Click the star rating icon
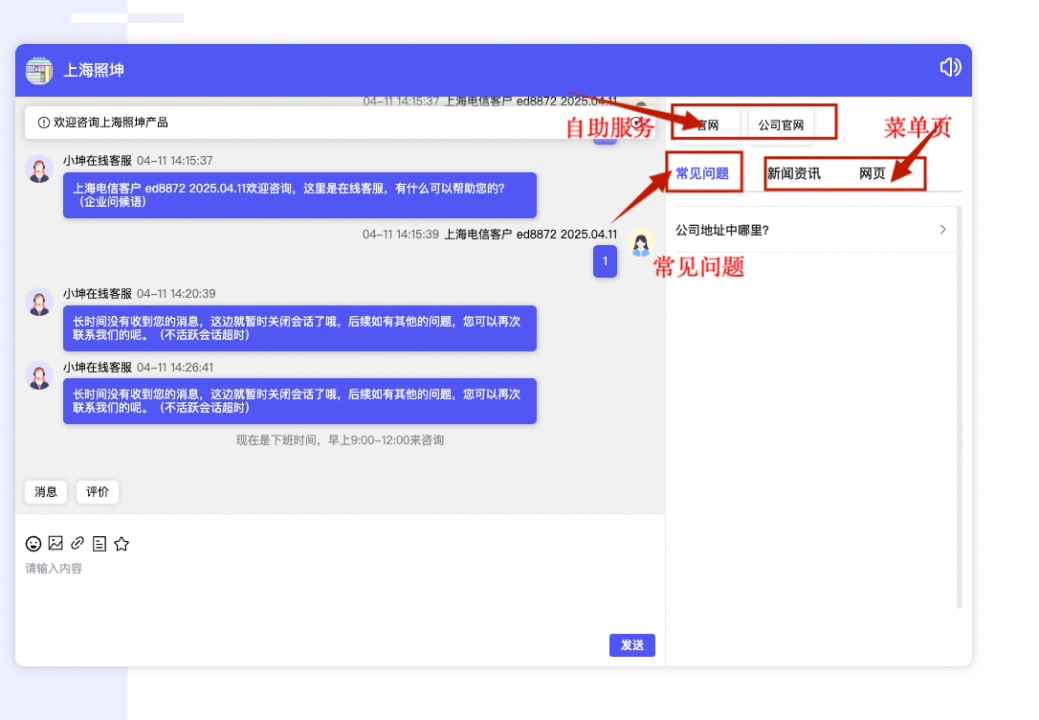 [121, 544]
